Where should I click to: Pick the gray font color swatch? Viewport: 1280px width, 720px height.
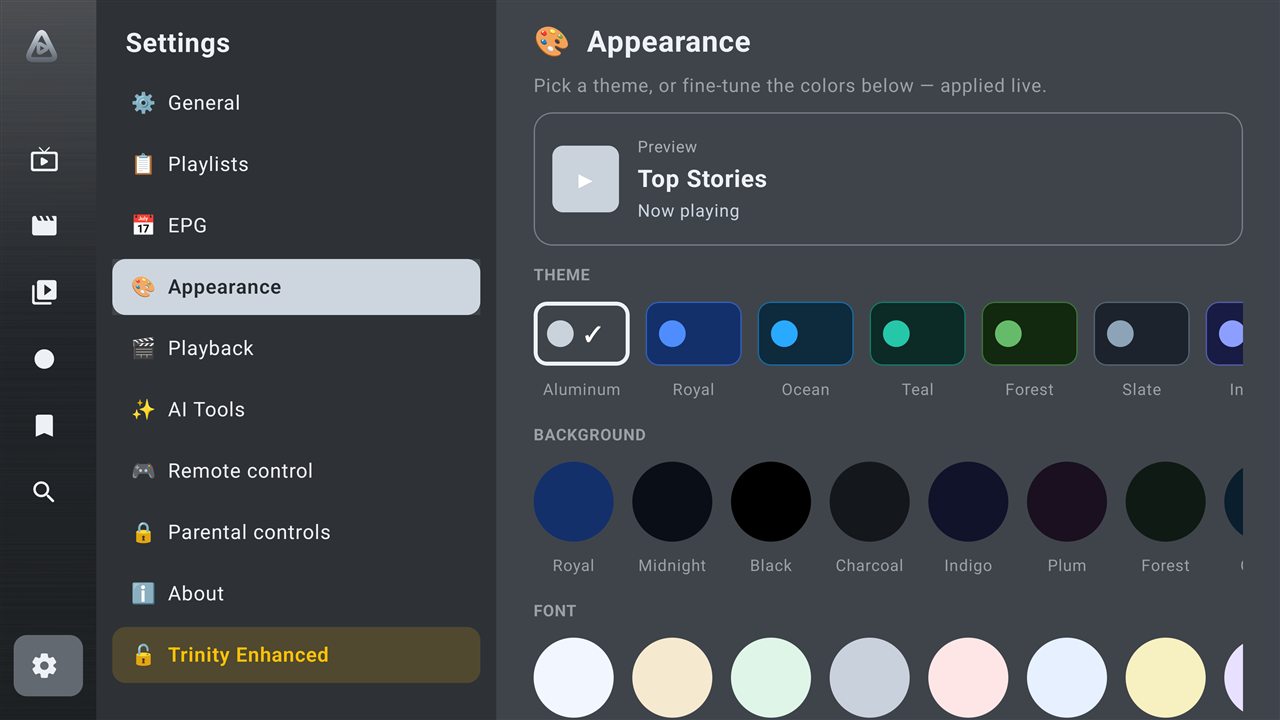(x=869, y=678)
